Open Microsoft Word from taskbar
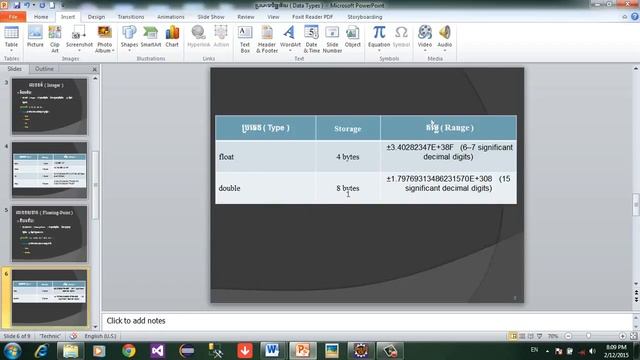 pos(272,351)
